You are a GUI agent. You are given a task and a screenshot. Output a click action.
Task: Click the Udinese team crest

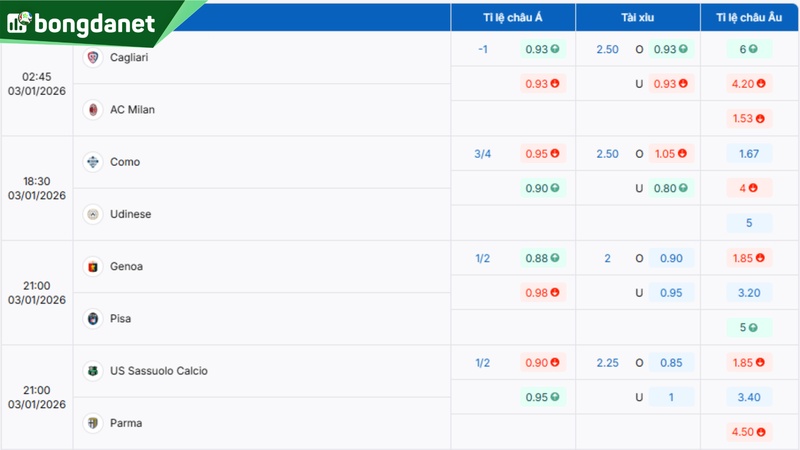point(93,214)
